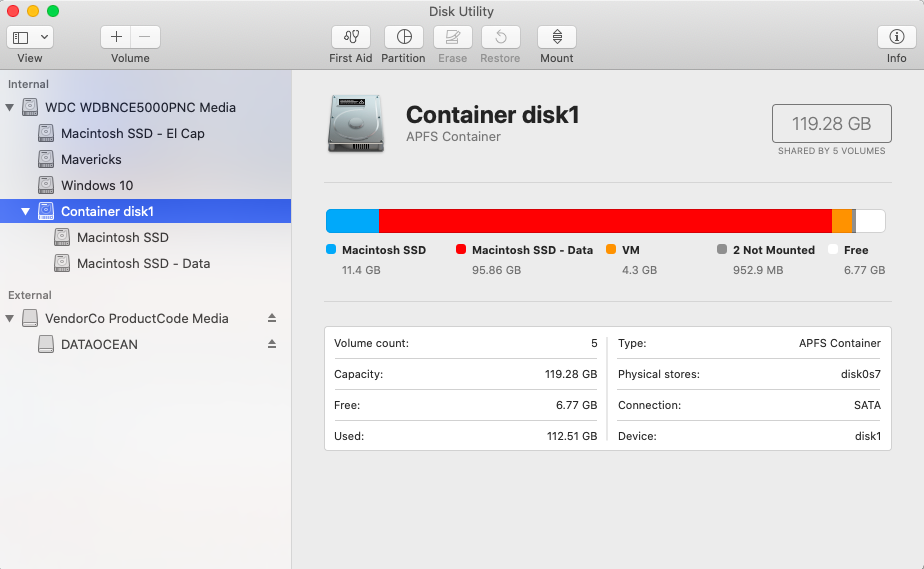924x569 pixels.
Task: Click the 11.4 GB size label
Action: pos(361,270)
